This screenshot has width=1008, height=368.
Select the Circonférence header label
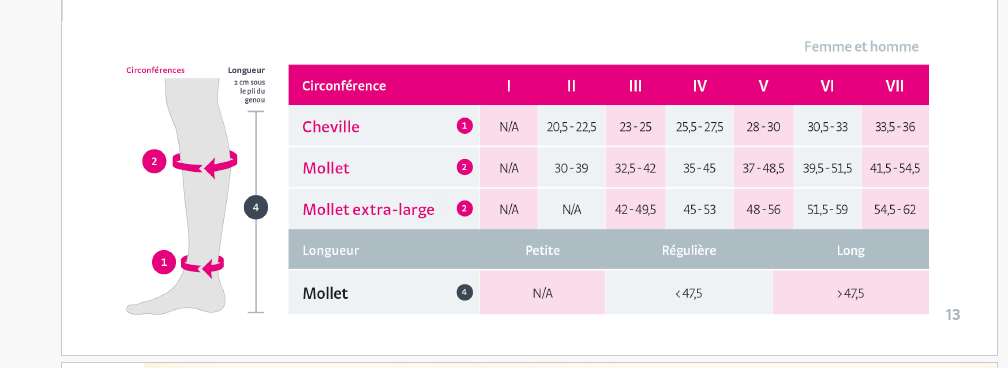click(344, 86)
